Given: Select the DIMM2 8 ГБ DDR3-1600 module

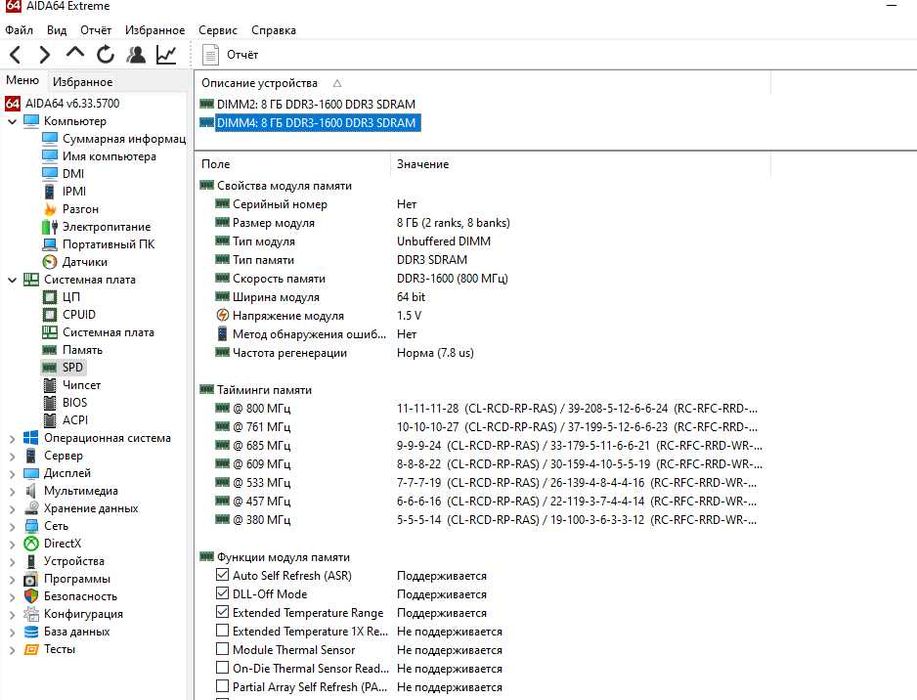Looking at the screenshot, I should [x=308, y=104].
